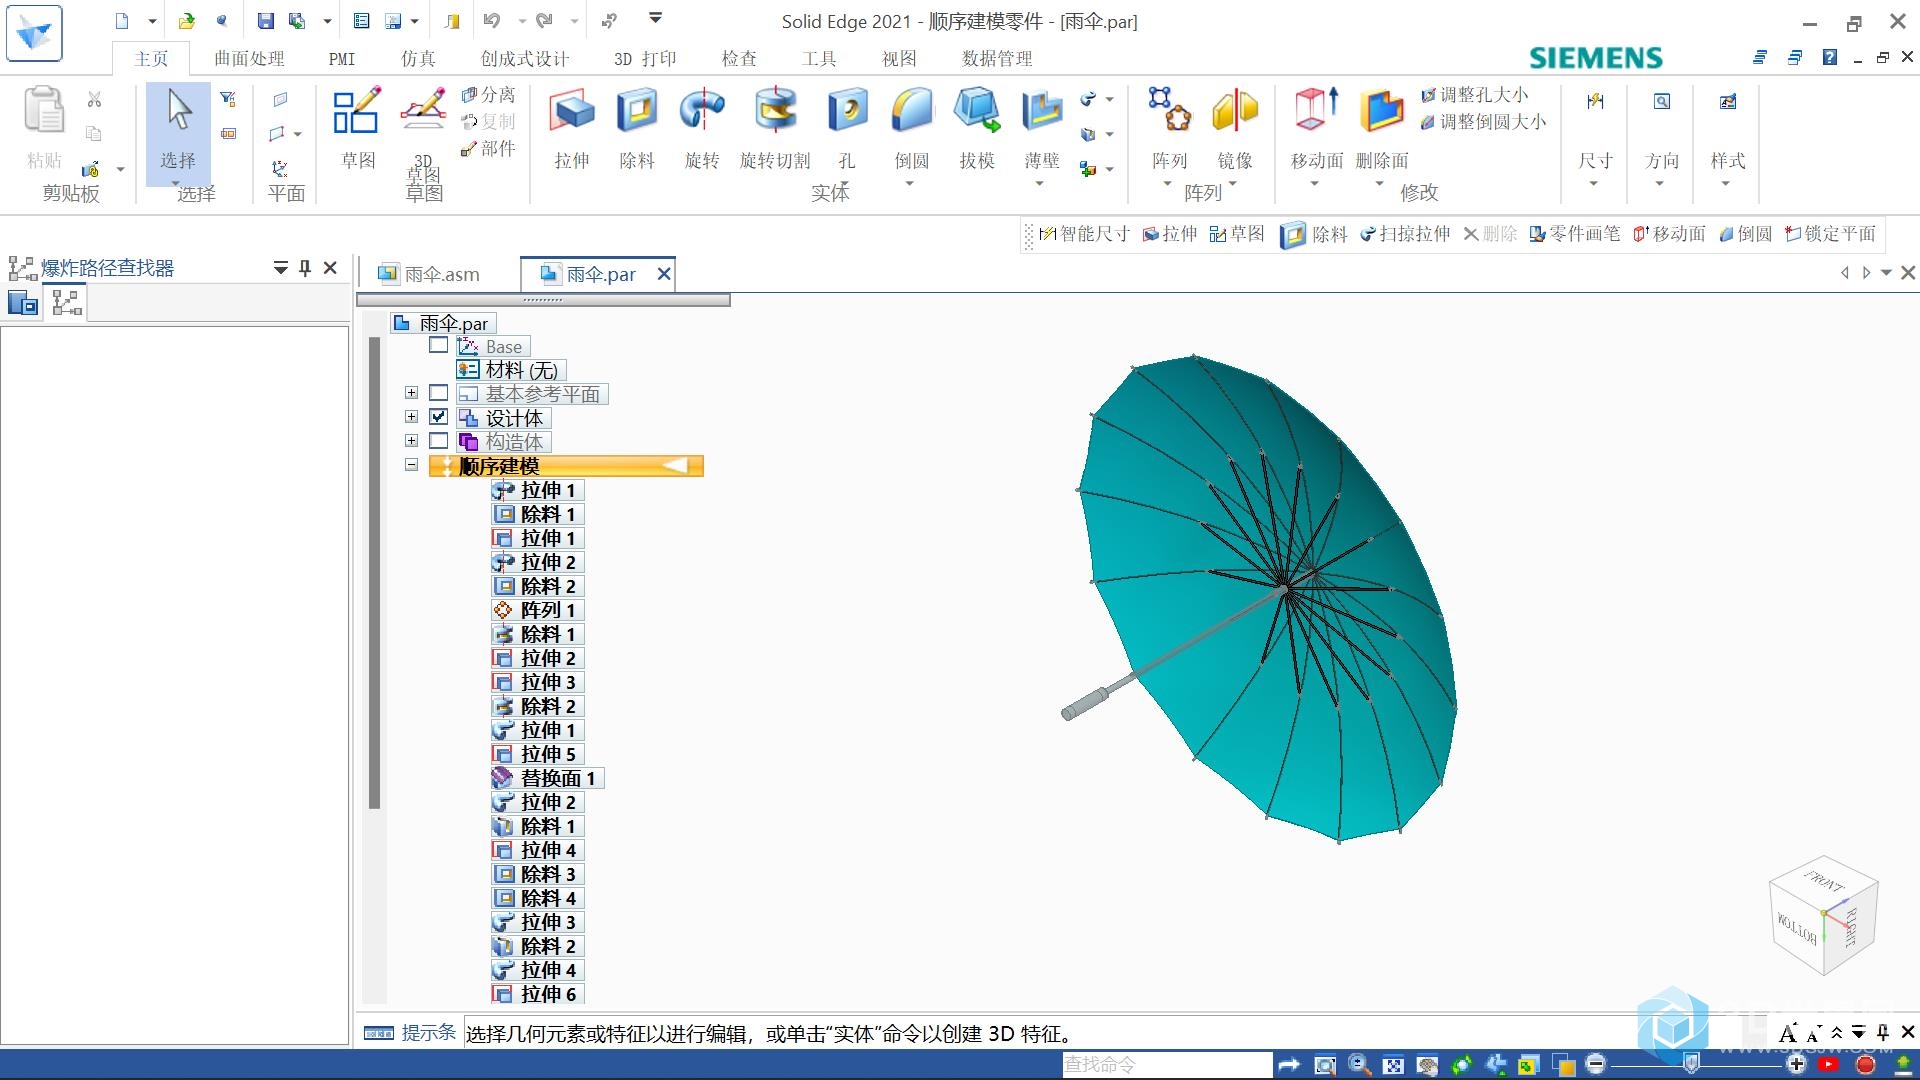Uncheck the 设计体 checkbox
The height and width of the screenshot is (1080, 1920).
[x=438, y=417]
